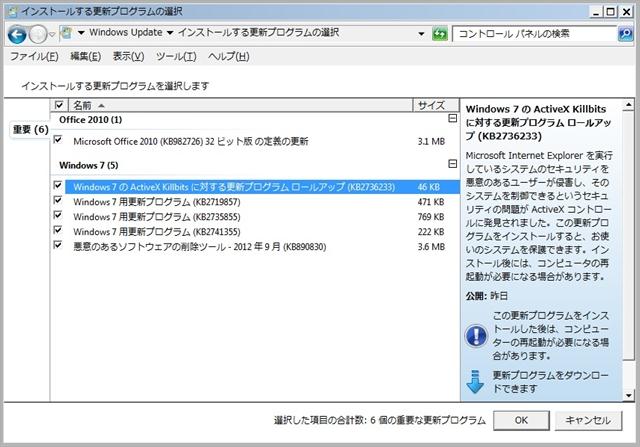Screen dimensions: 640x447
Task: Focus the コントロール パネルの検索 search box
Action: pyautogui.click(x=535, y=33)
